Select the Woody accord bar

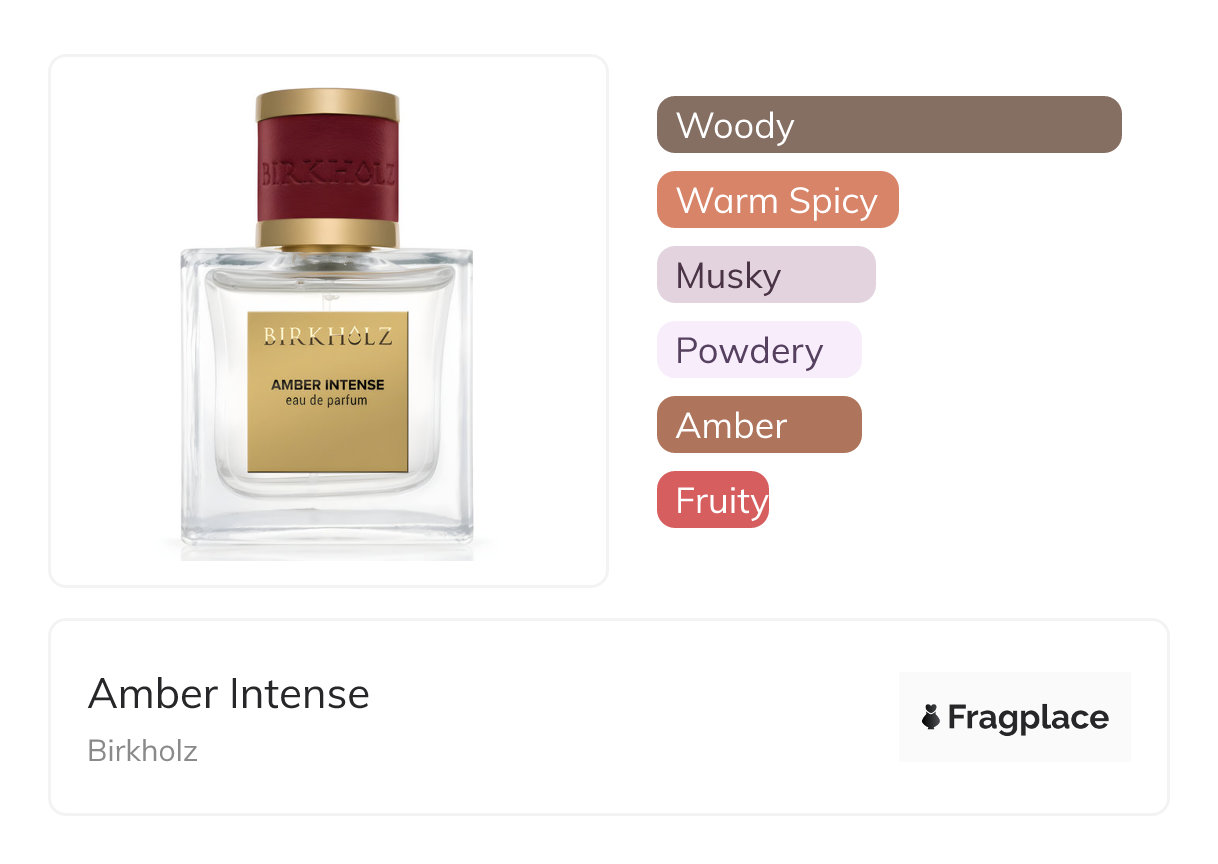click(889, 125)
